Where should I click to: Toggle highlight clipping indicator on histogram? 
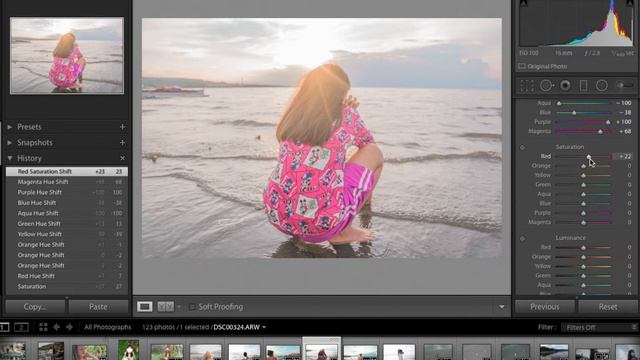[630, 3]
